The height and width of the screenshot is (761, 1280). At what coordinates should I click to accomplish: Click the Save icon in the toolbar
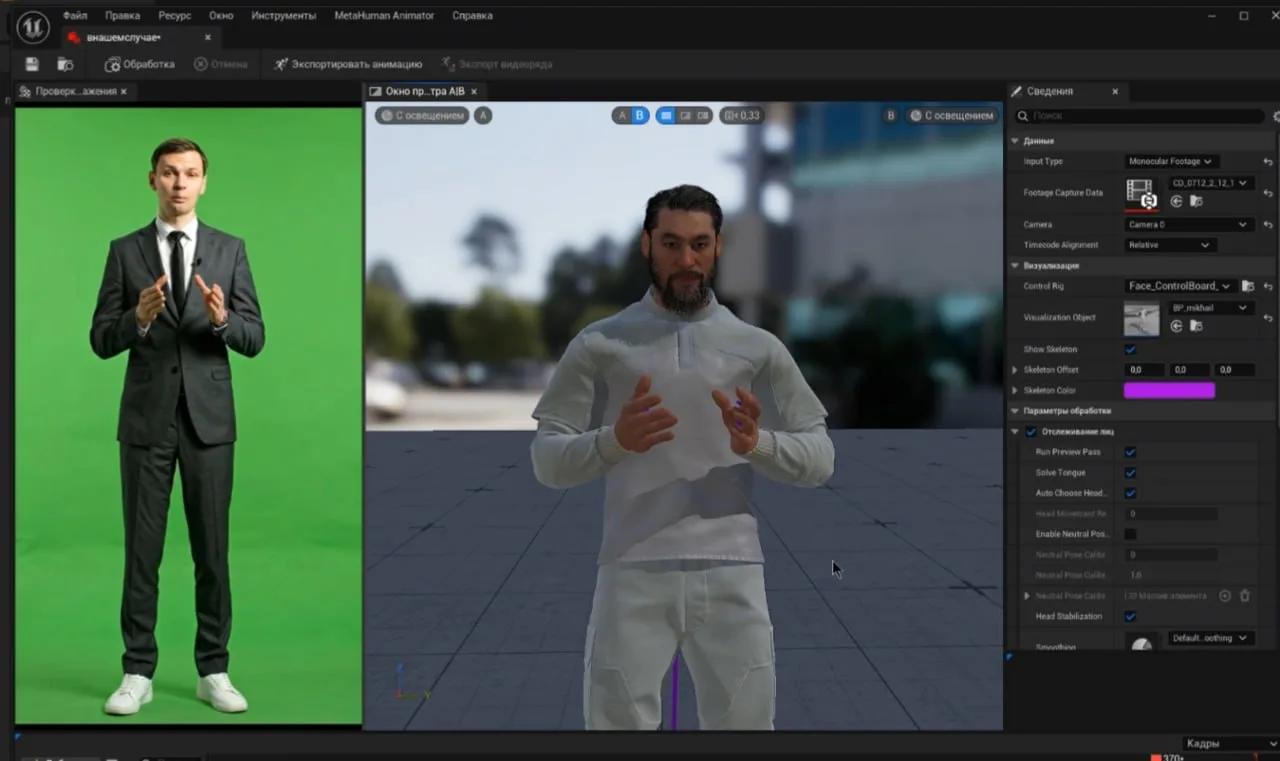point(32,64)
